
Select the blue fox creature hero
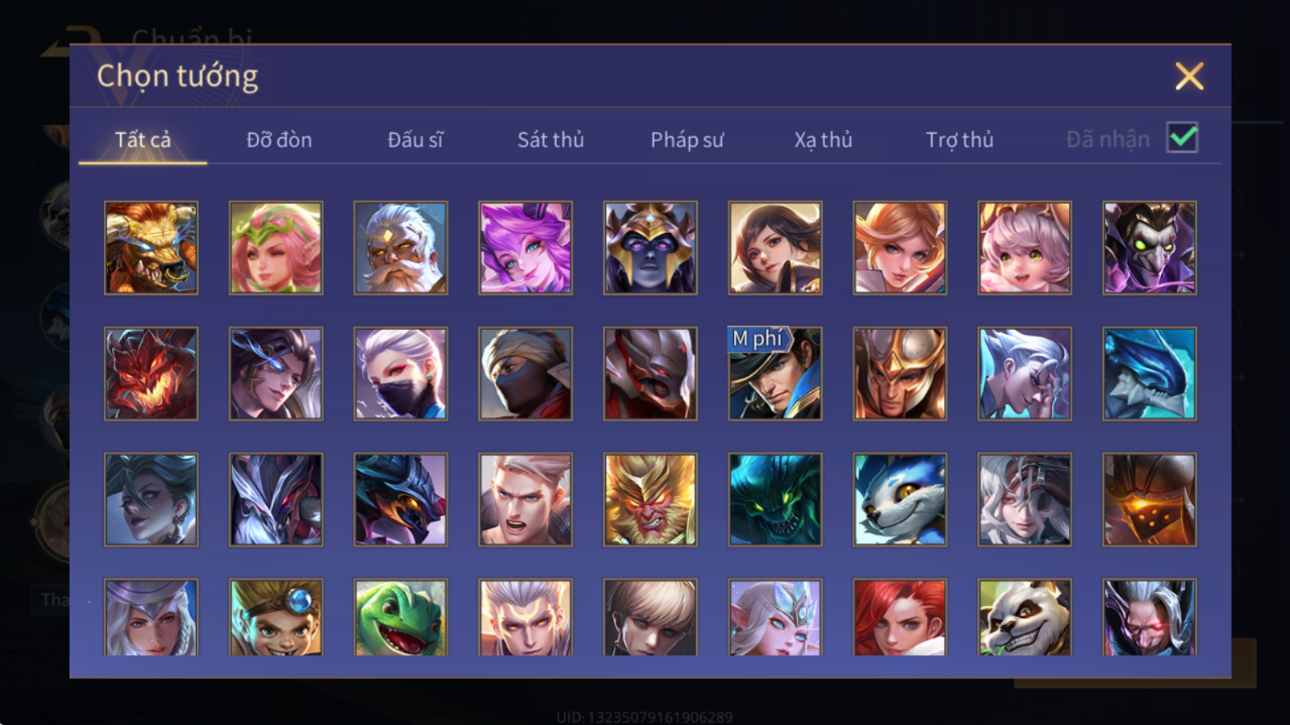(x=899, y=499)
